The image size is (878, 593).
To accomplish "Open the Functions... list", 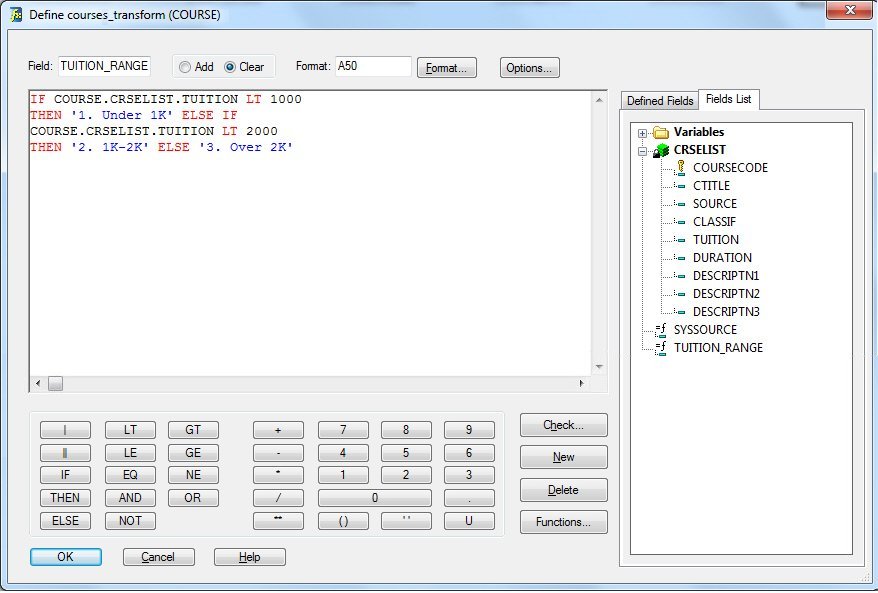I will (x=563, y=522).
